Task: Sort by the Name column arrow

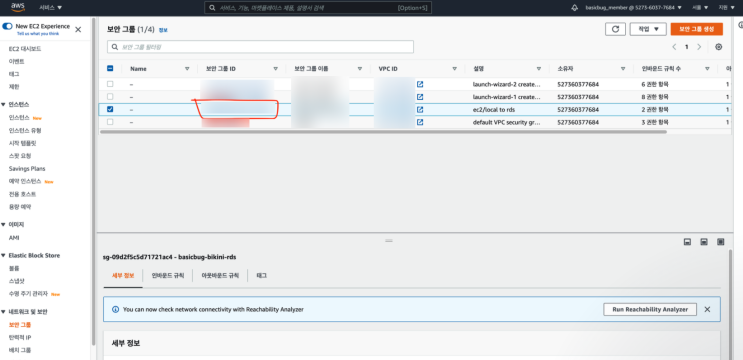Action: [x=187, y=69]
